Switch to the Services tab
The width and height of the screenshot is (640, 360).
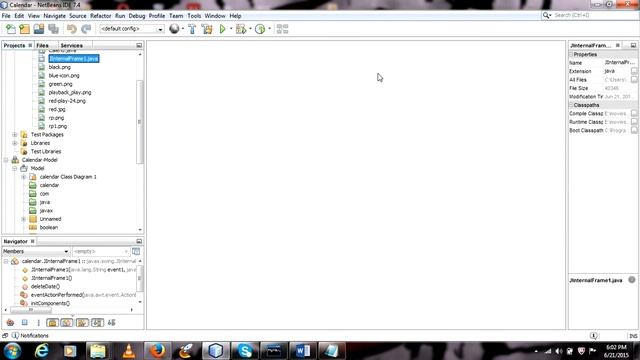tap(71, 45)
